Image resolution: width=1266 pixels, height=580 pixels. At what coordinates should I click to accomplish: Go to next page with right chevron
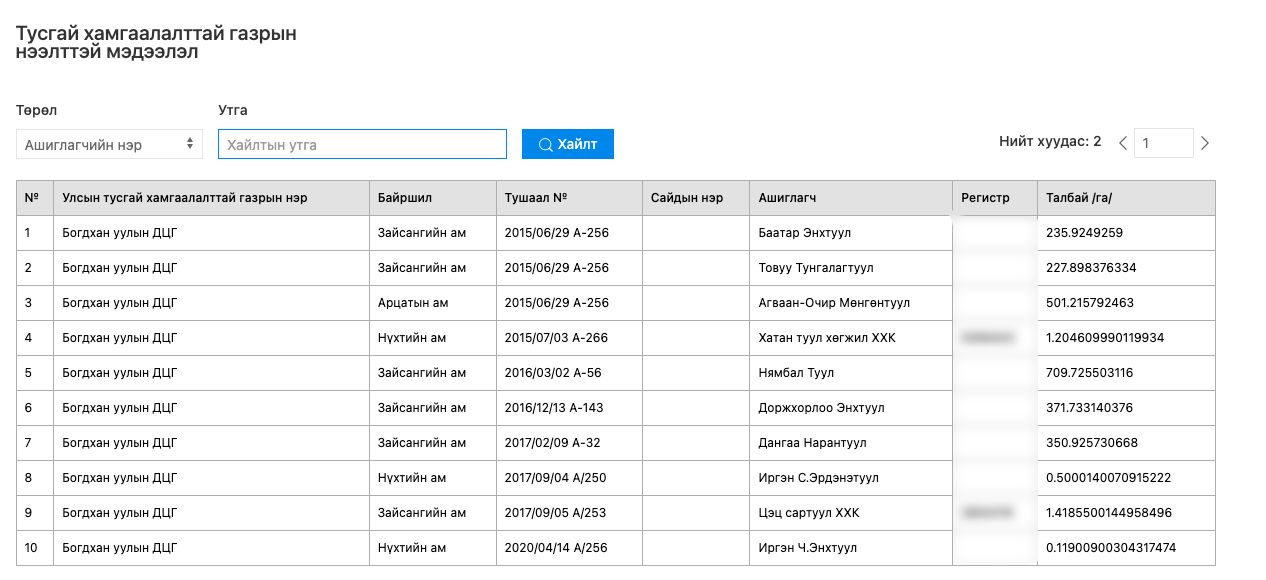(1205, 143)
